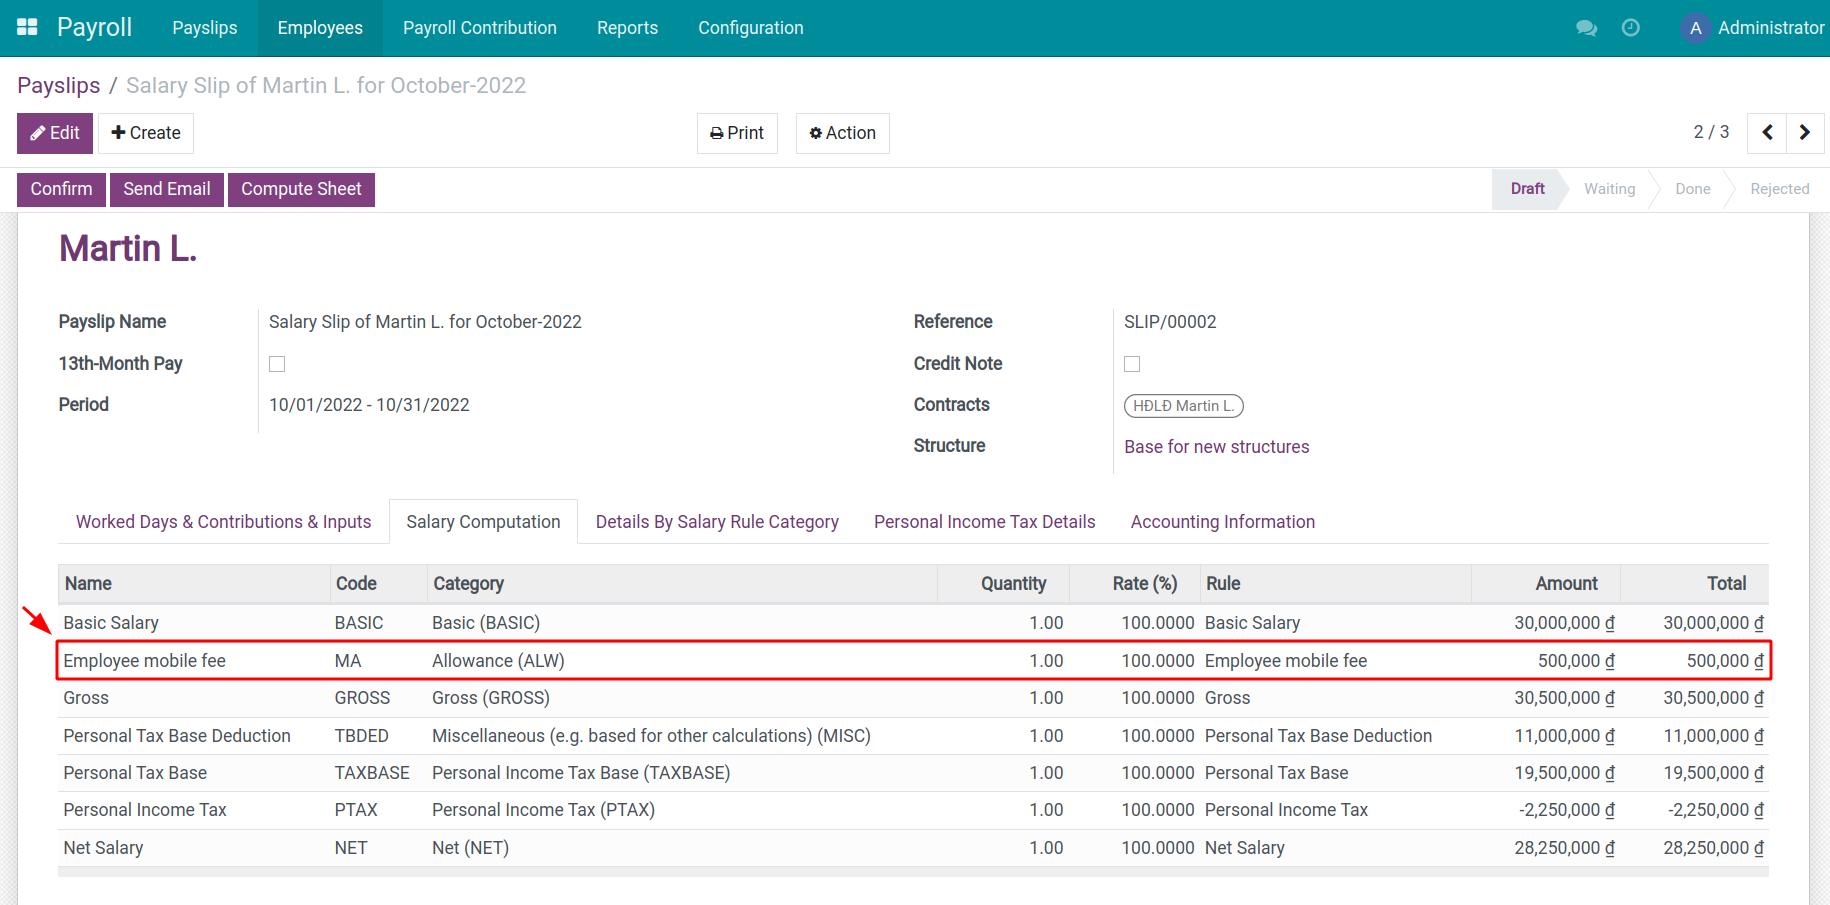This screenshot has width=1830, height=905.
Task: Open the Action menu
Action: point(842,132)
